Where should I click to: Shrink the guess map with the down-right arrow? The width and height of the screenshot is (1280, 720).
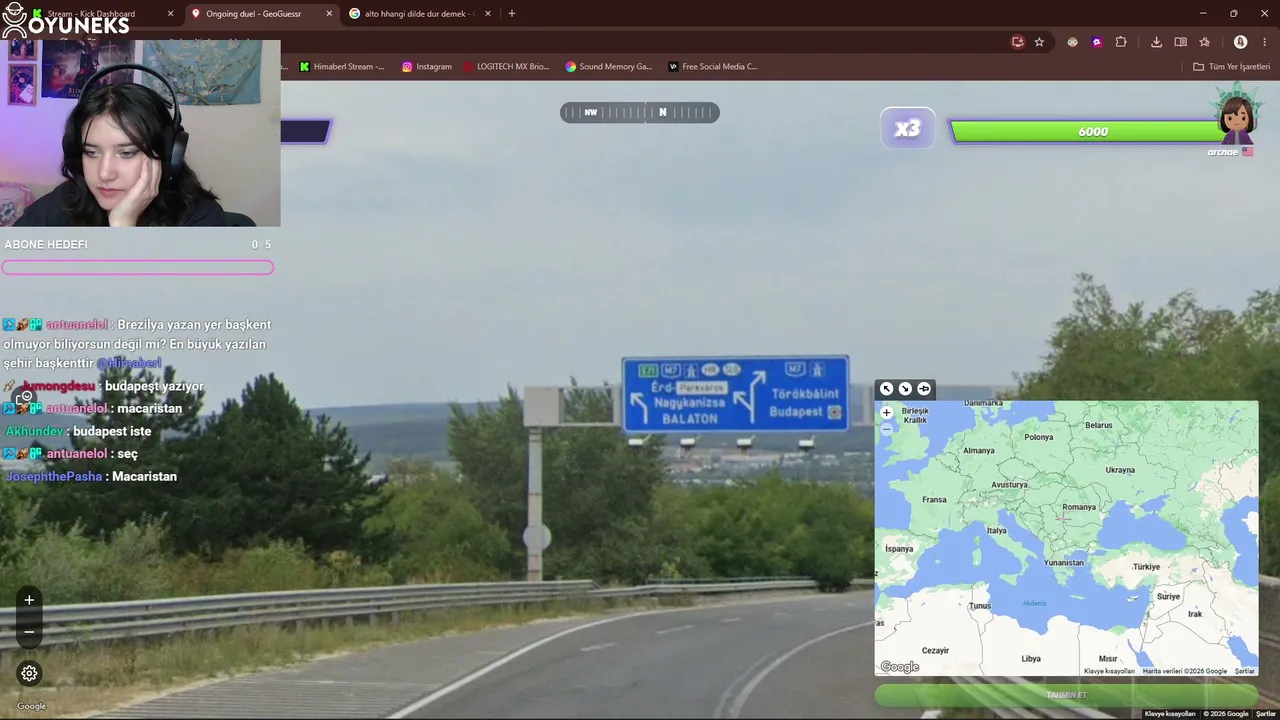pos(905,389)
